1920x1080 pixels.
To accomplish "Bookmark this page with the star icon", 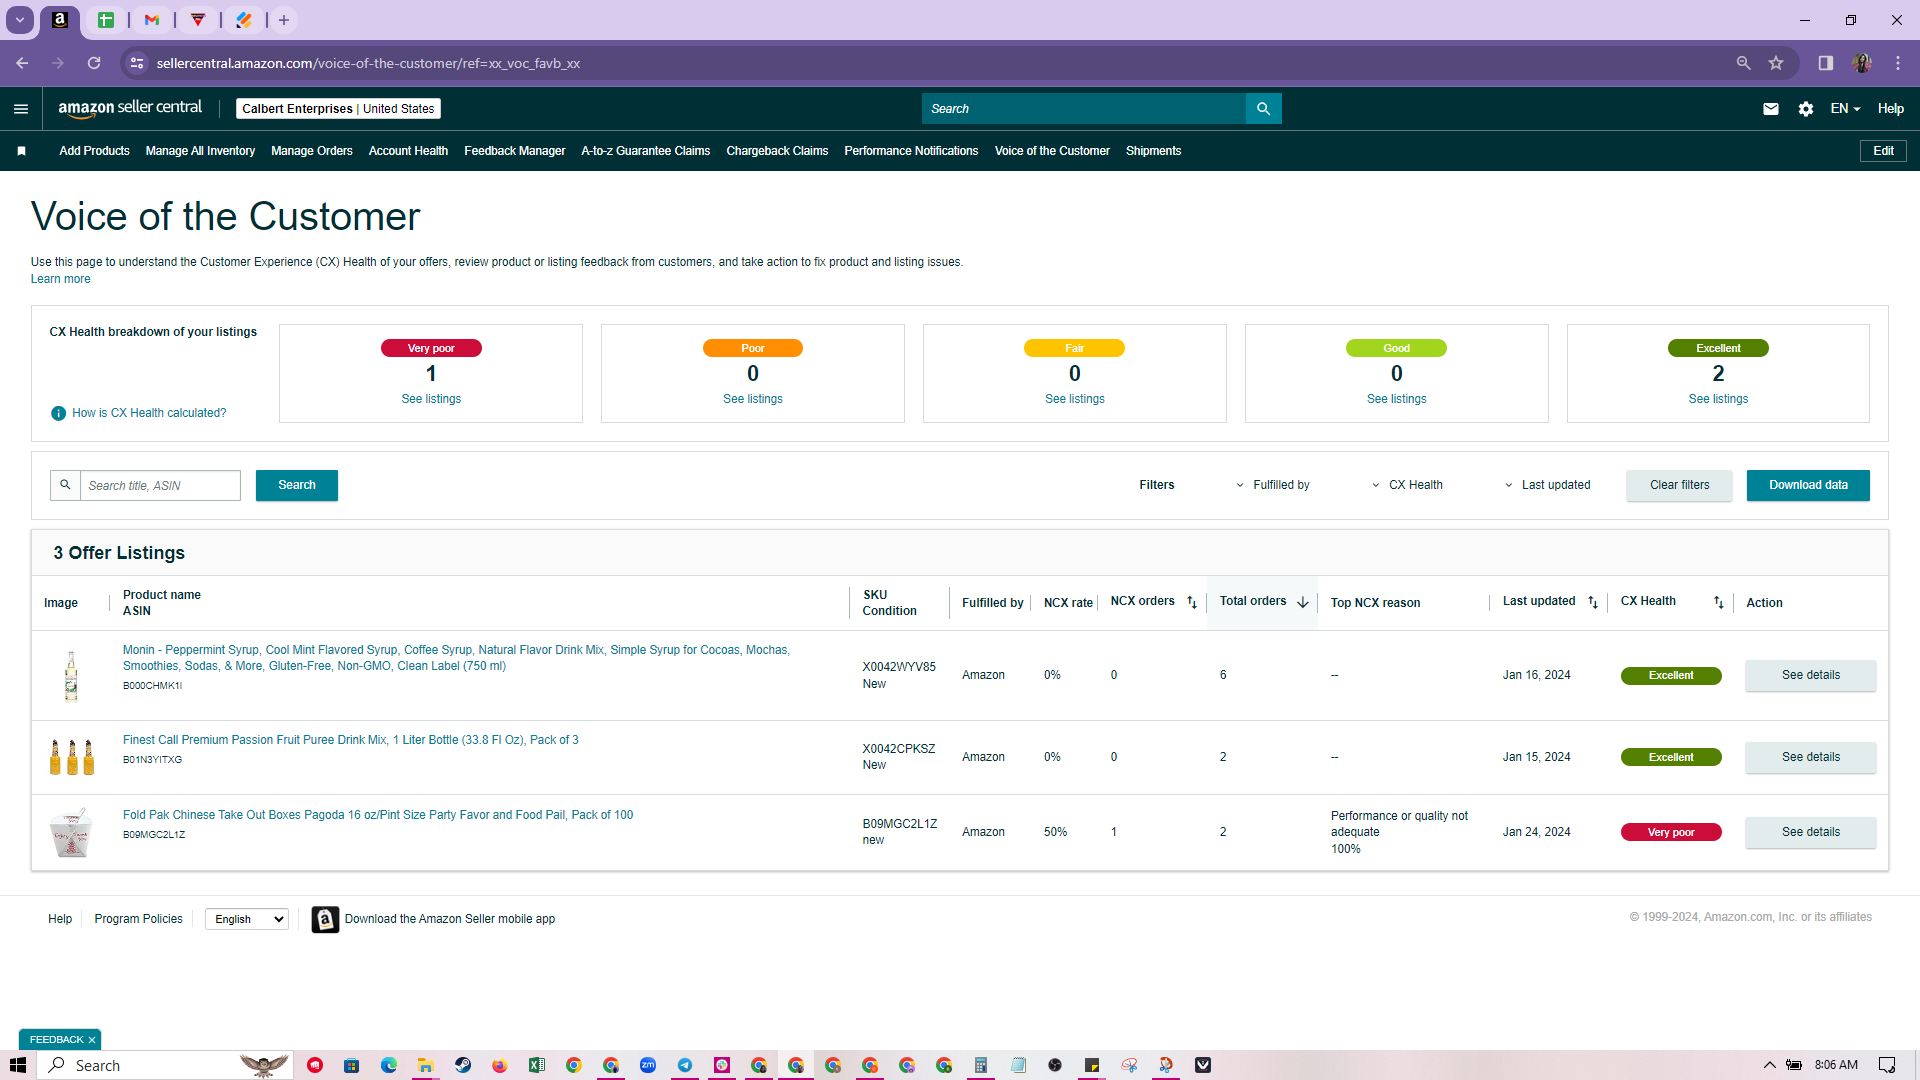I will [x=1776, y=63].
